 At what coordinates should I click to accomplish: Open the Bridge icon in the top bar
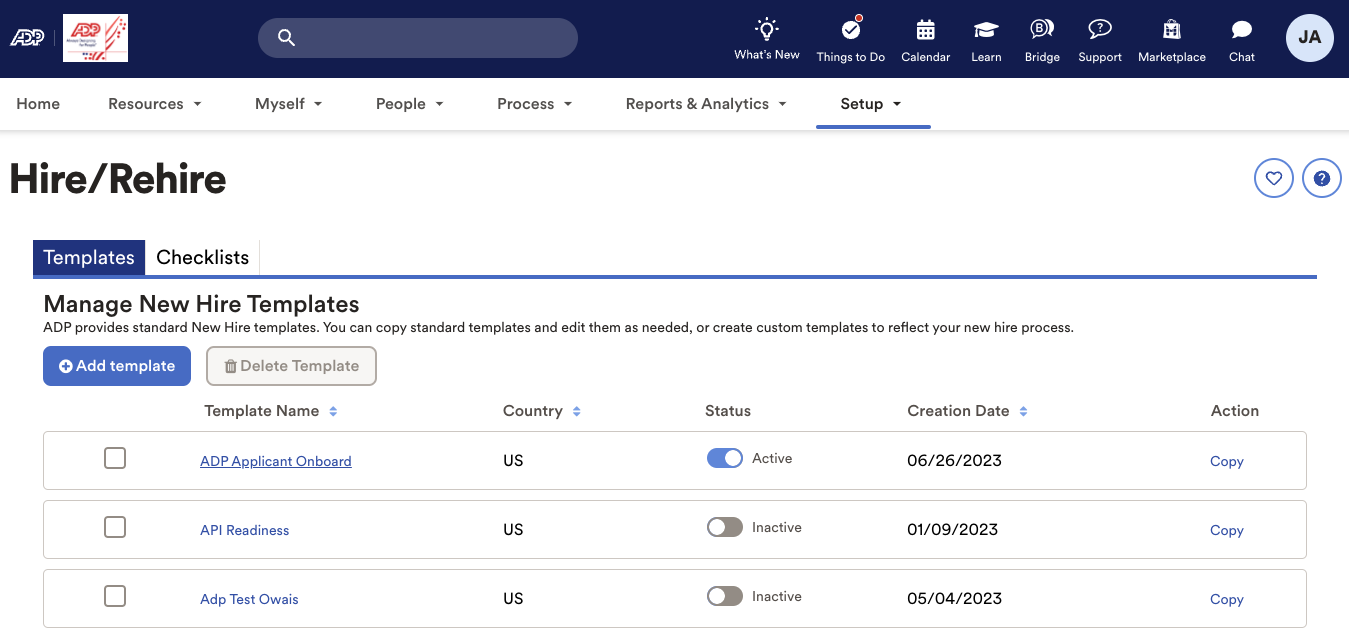click(1041, 32)
